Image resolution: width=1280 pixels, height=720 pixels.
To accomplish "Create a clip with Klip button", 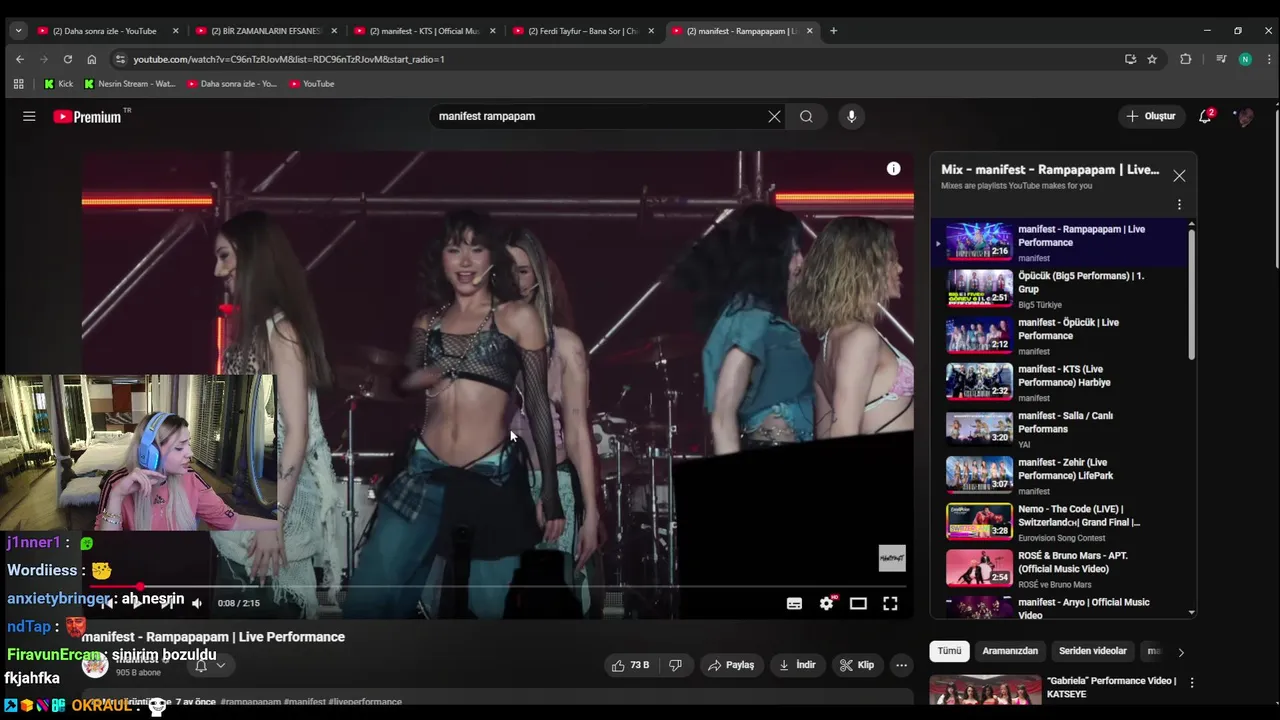I will 857,665.
